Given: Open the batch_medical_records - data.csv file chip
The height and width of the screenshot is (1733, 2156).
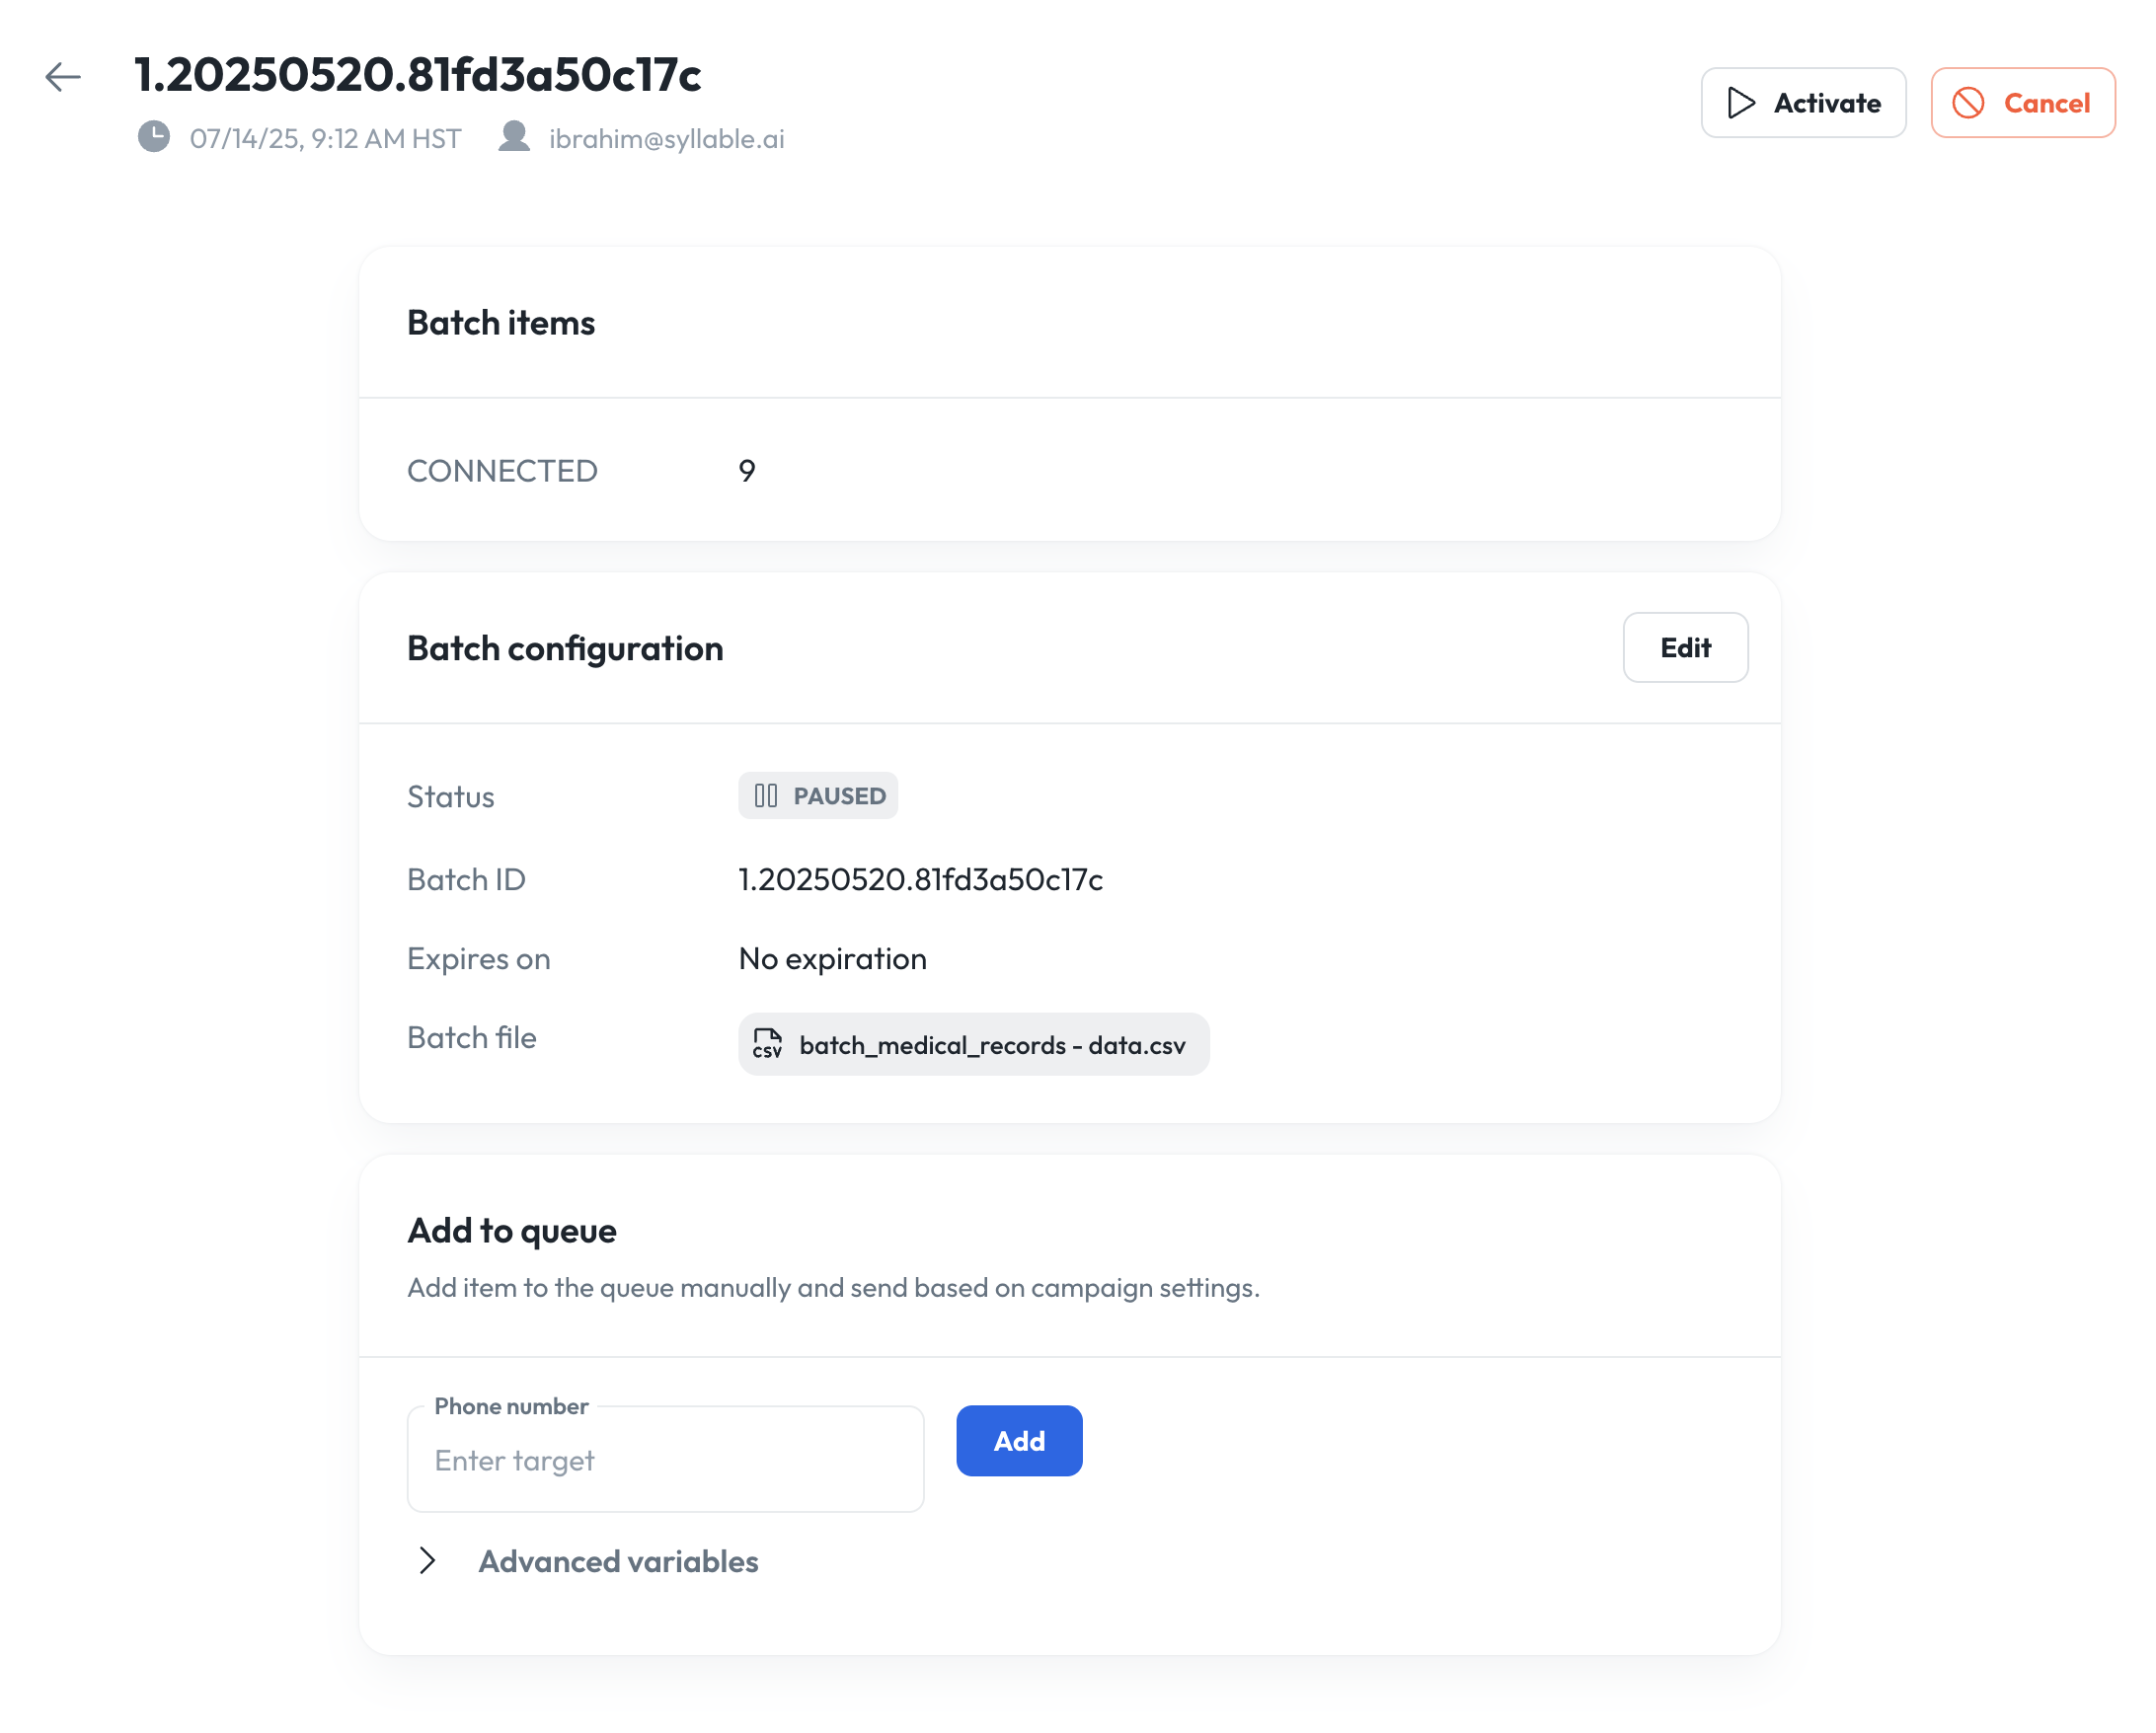Looking at the screenshot, I should coord(974,1045).
